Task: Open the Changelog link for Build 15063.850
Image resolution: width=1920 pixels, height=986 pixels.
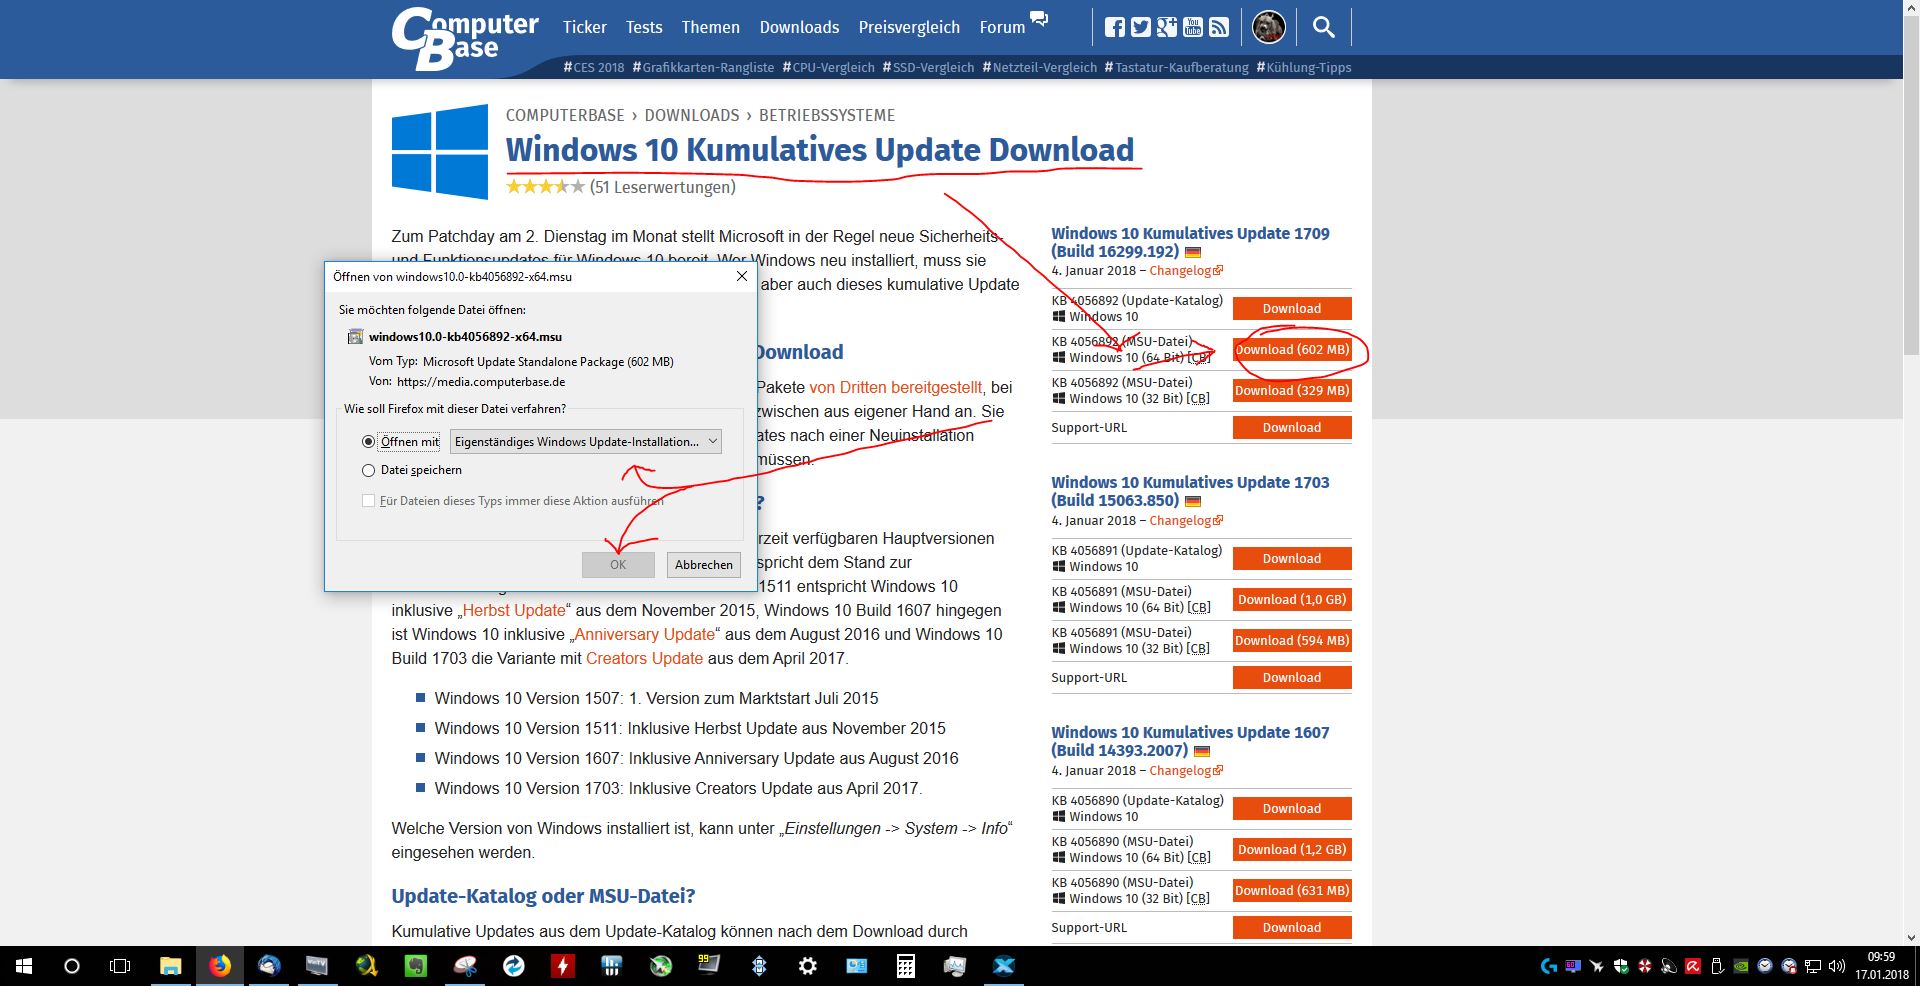Action: click(1186, 521)
